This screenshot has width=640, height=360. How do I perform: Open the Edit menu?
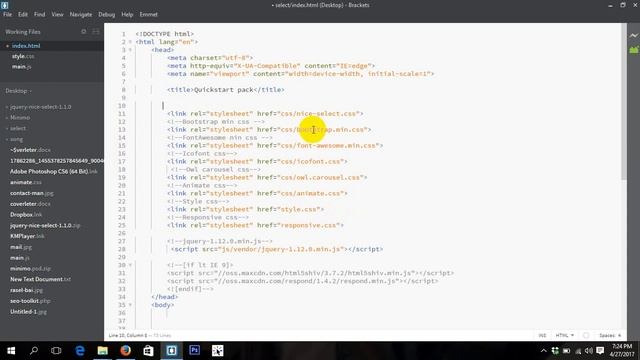tap(23, 14)
